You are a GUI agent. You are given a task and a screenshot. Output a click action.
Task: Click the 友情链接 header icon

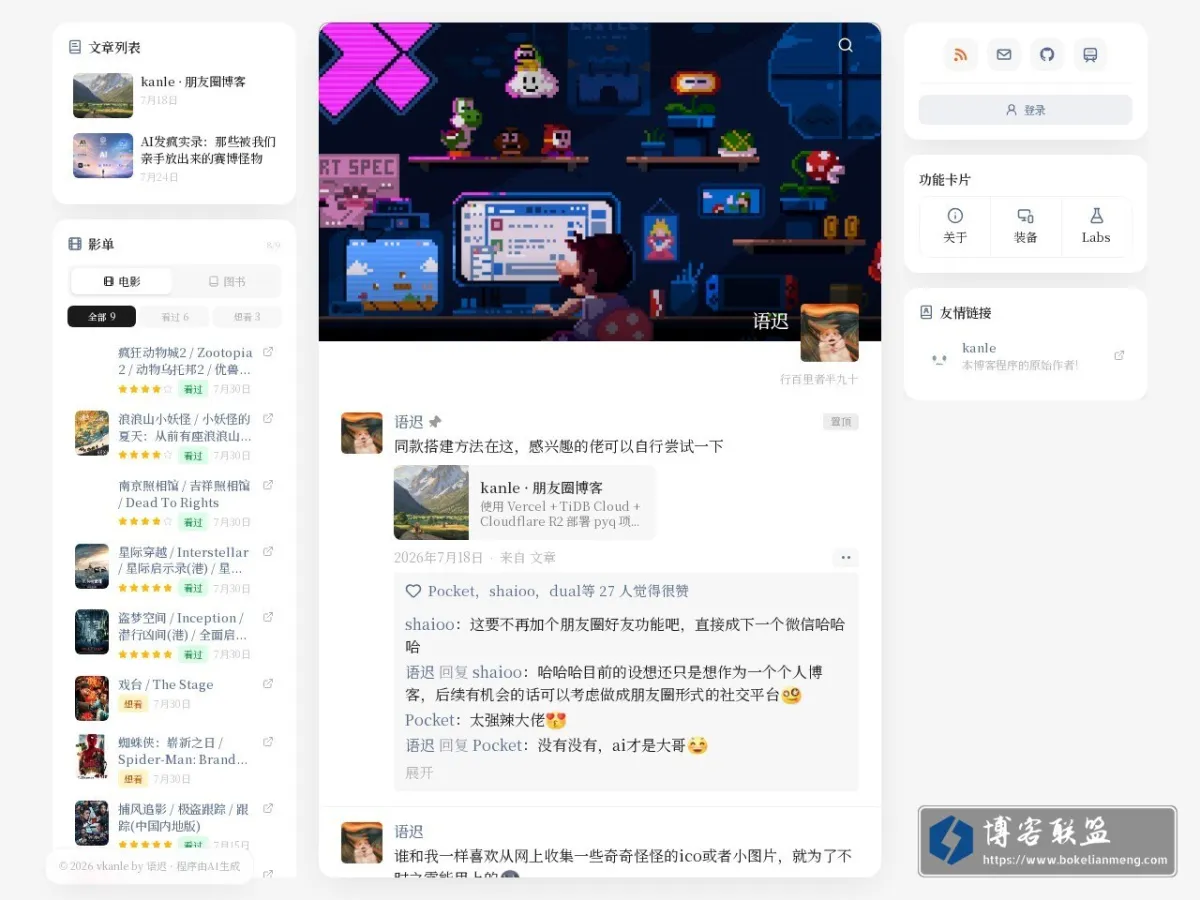pos(926,312)
